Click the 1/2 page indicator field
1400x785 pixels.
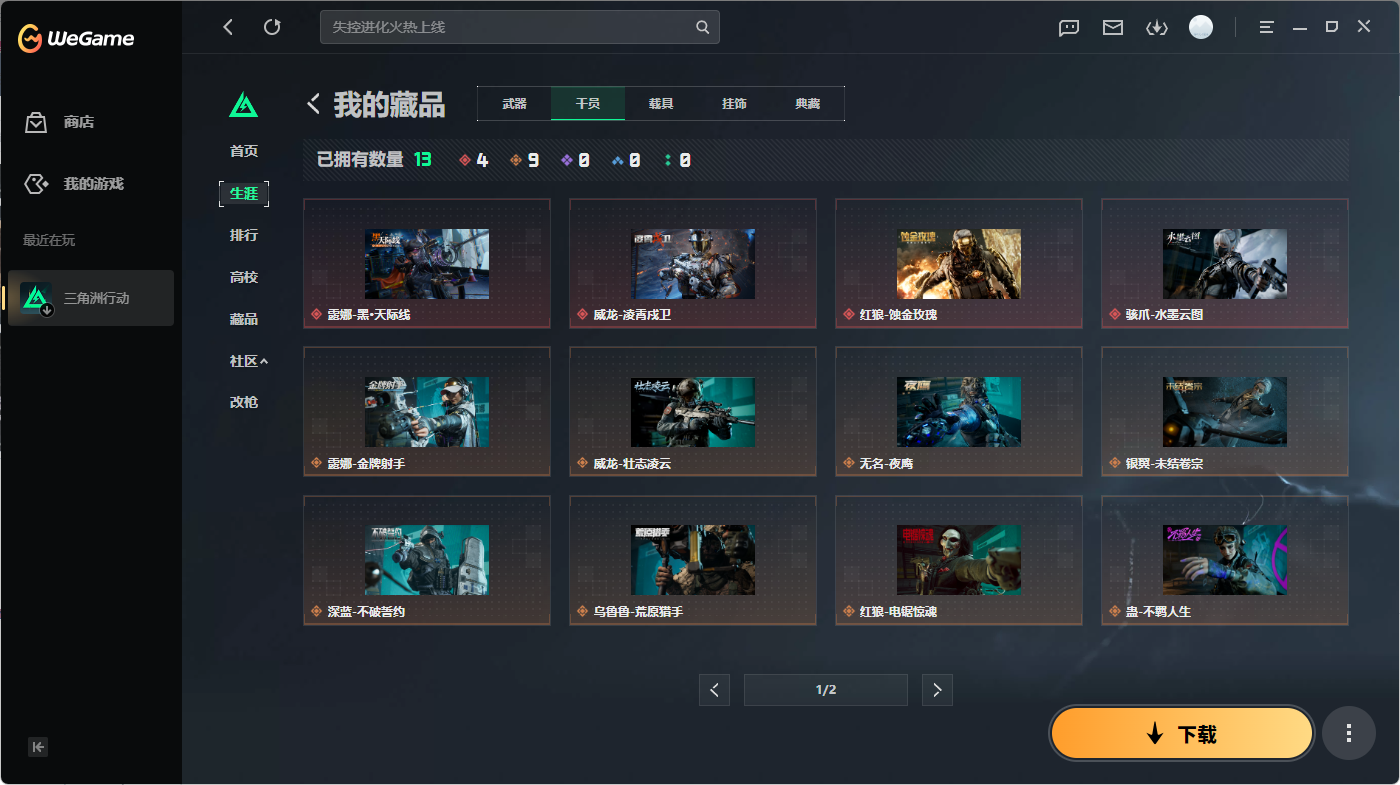pos(826,690)
